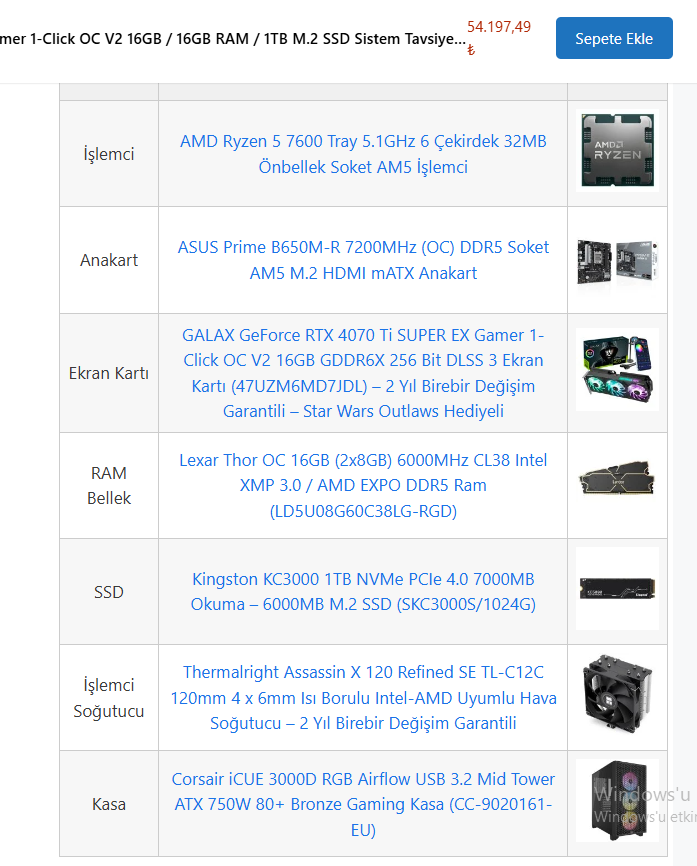
Task: Open the Corsair iCUE 3000D case link
Action: 363,804
